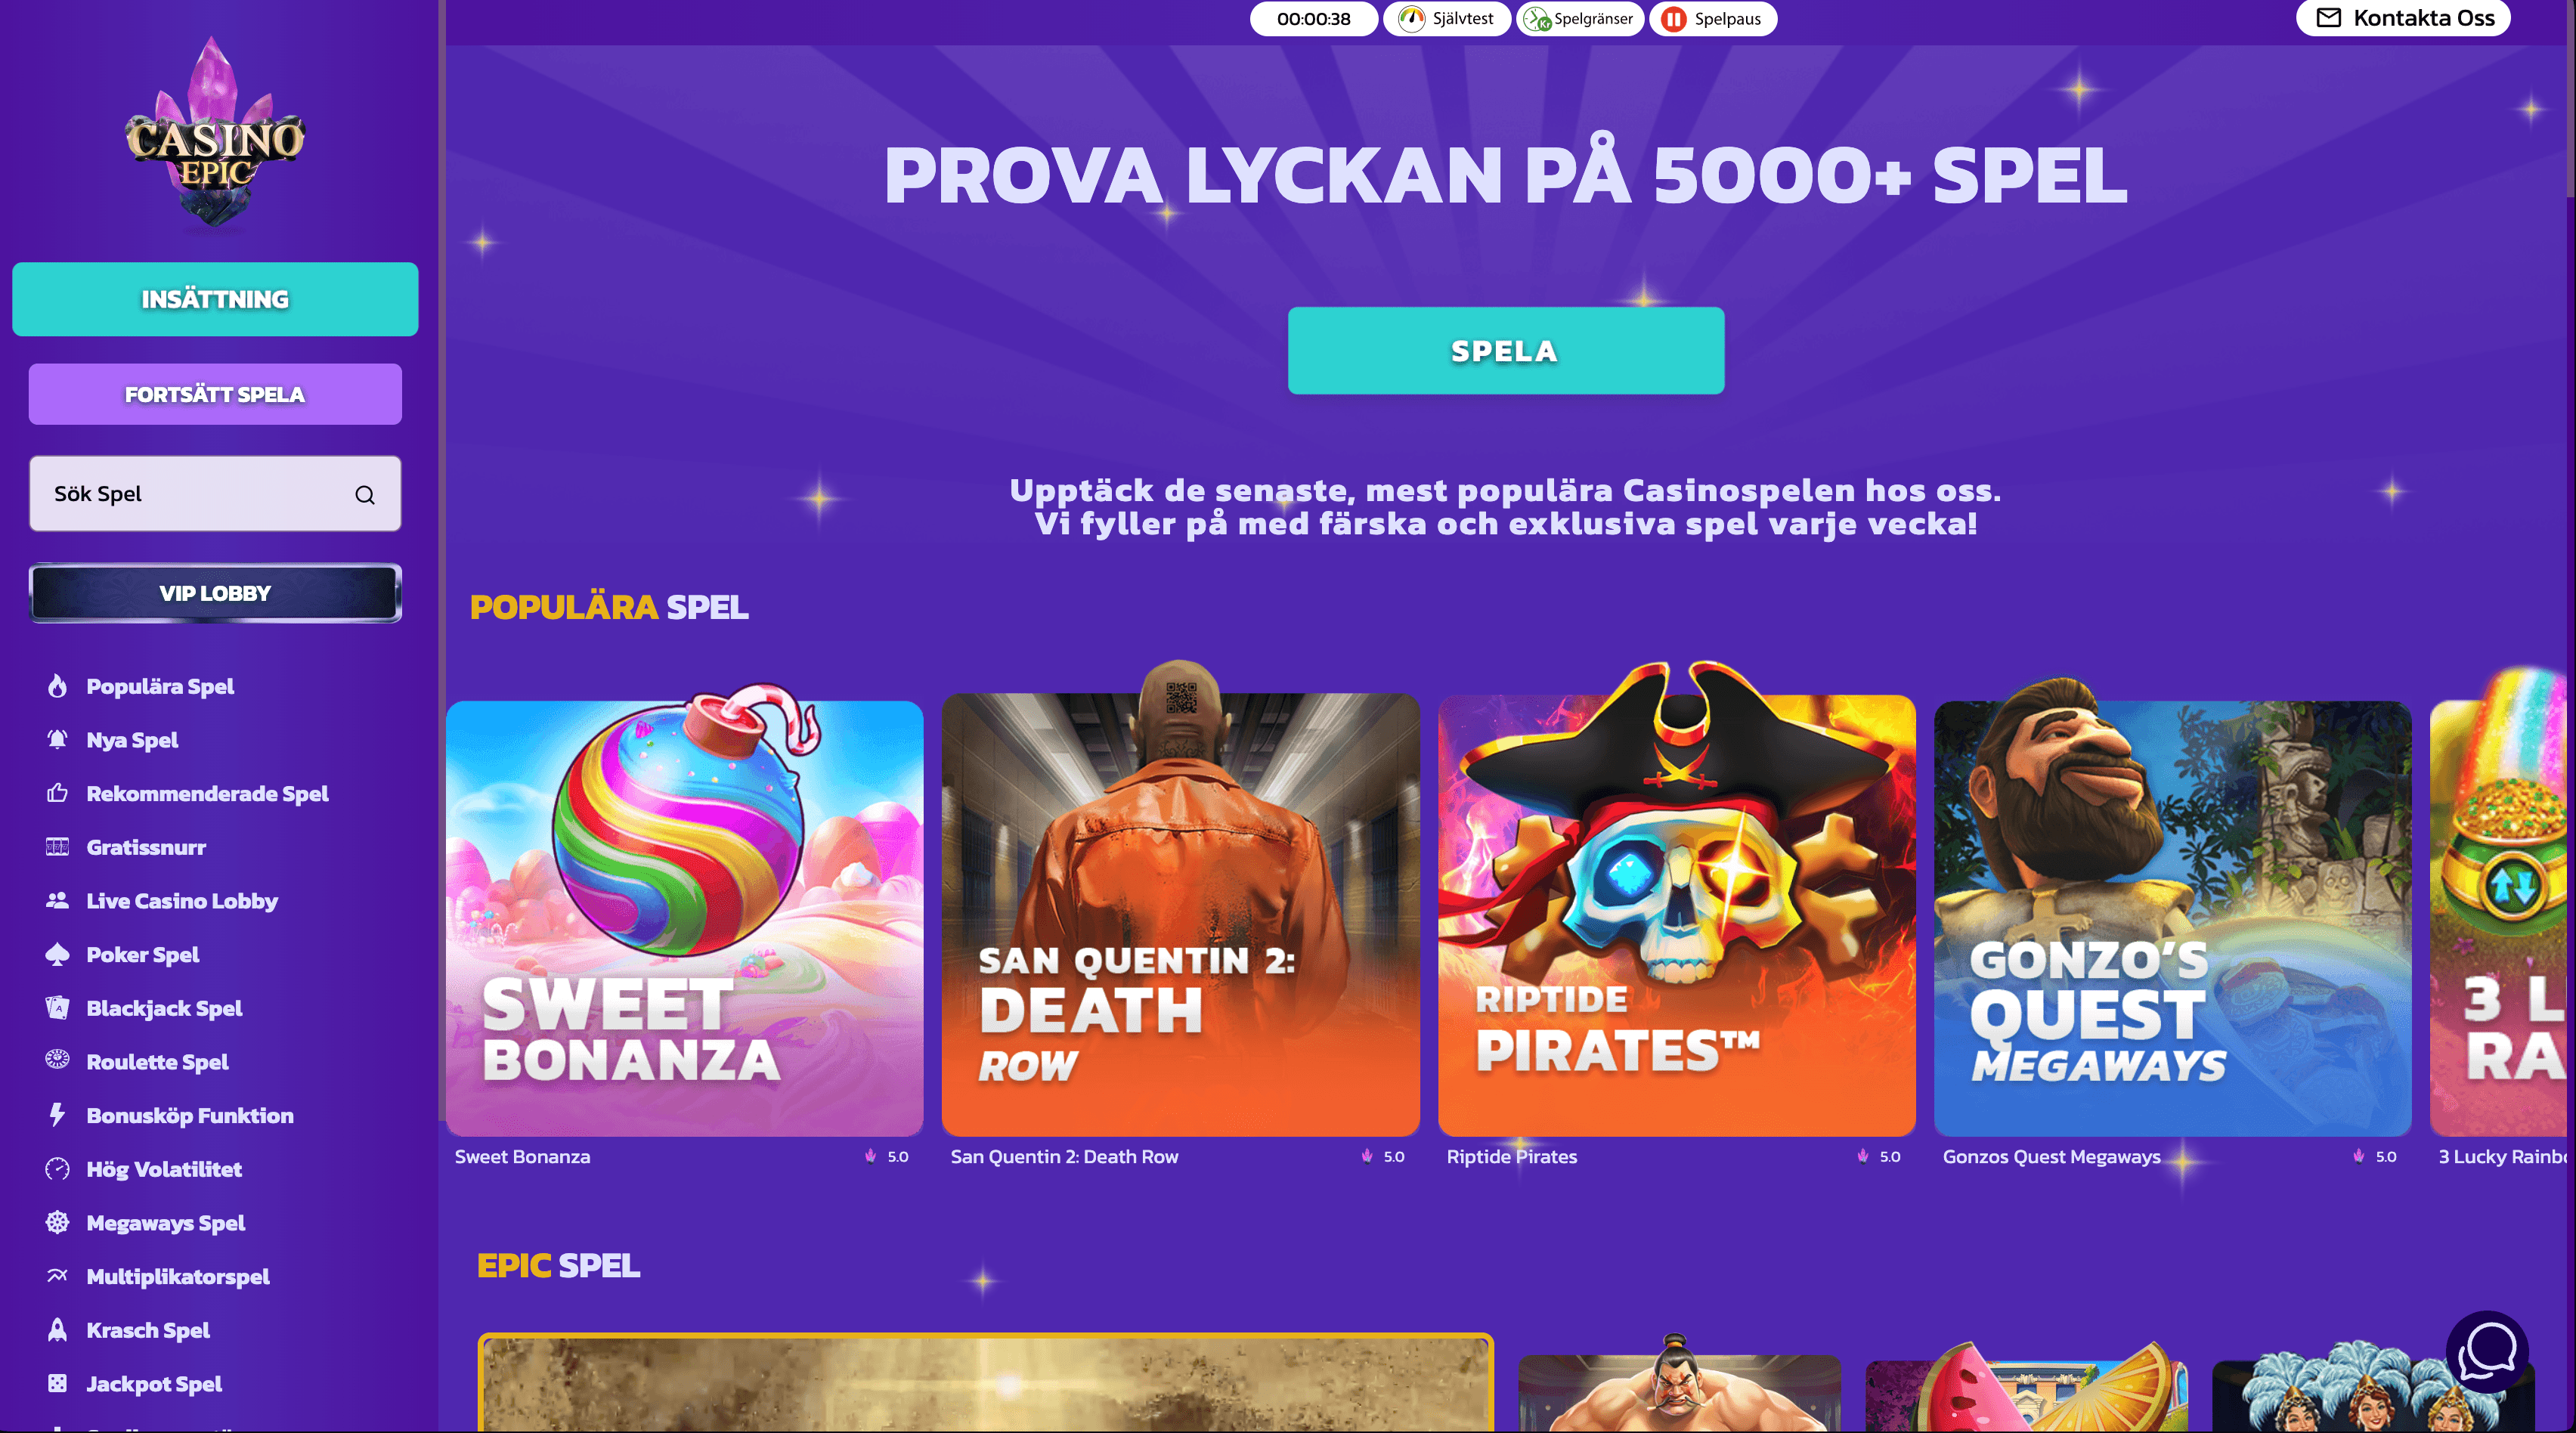Click the INSÄTTNING deposit button
The height and width of the screenshot is (1433, 2576).
click(215, 299)
